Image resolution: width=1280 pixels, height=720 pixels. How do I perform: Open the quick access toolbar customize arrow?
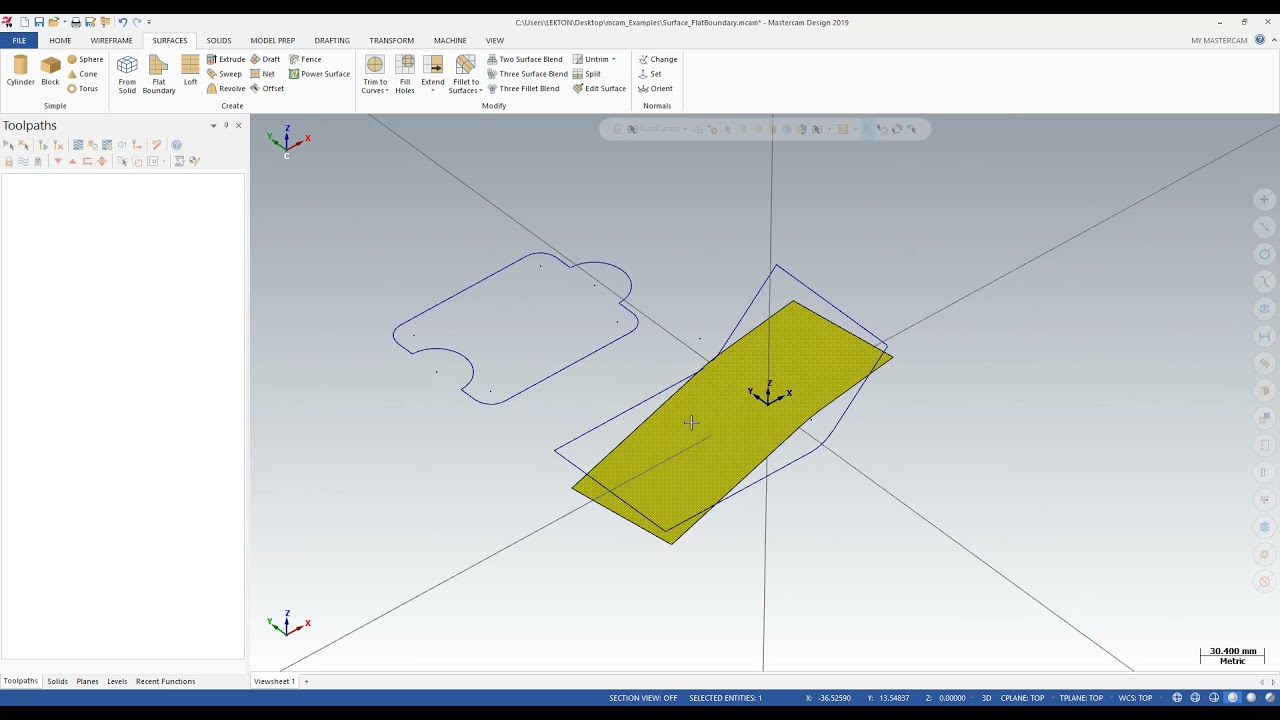pyautogui.click(x=149, y=22)
